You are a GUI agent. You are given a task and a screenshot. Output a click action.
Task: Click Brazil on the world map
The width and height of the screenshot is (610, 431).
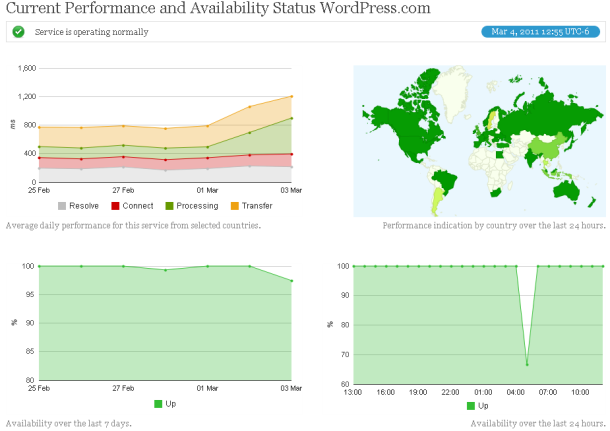pos(445,181)
